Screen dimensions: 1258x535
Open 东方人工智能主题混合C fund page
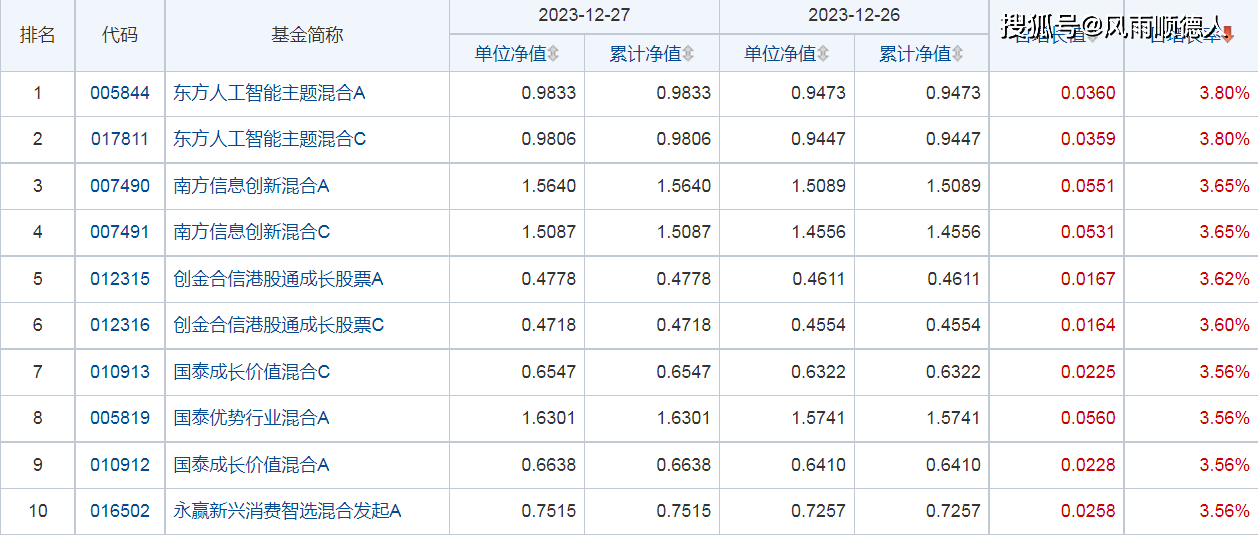pyautogui.click(x=270, y=139)
